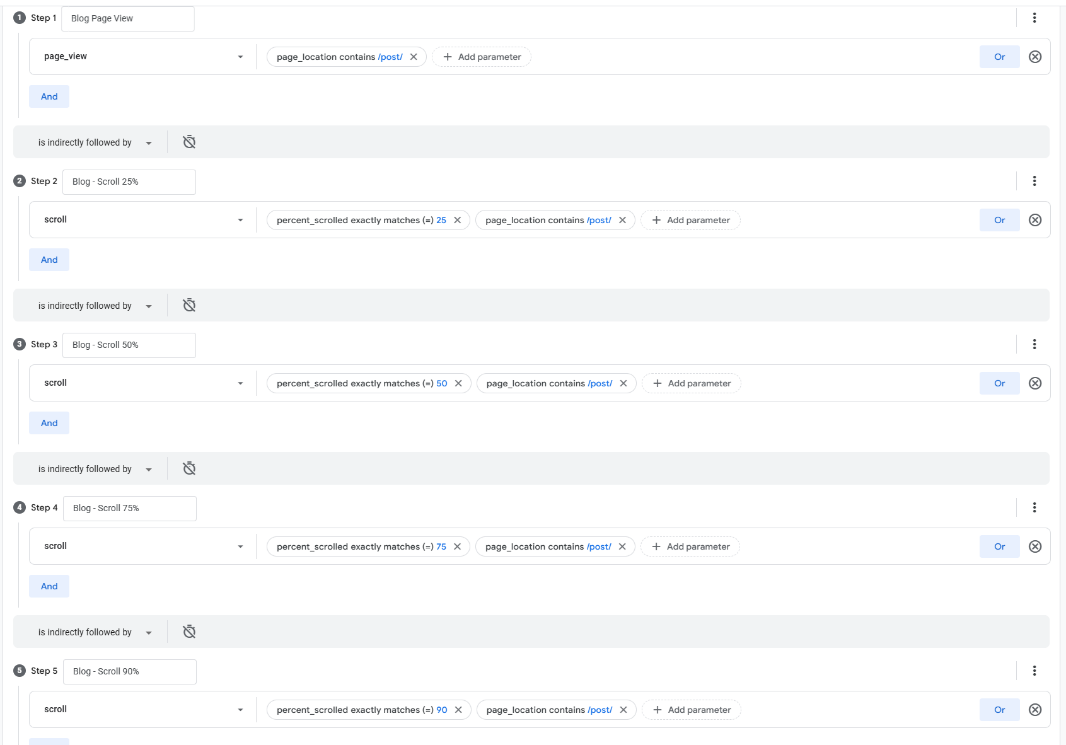Remove the page_view condition in Step 1
Screen dimensions: 1066x745
[1035, 57]
